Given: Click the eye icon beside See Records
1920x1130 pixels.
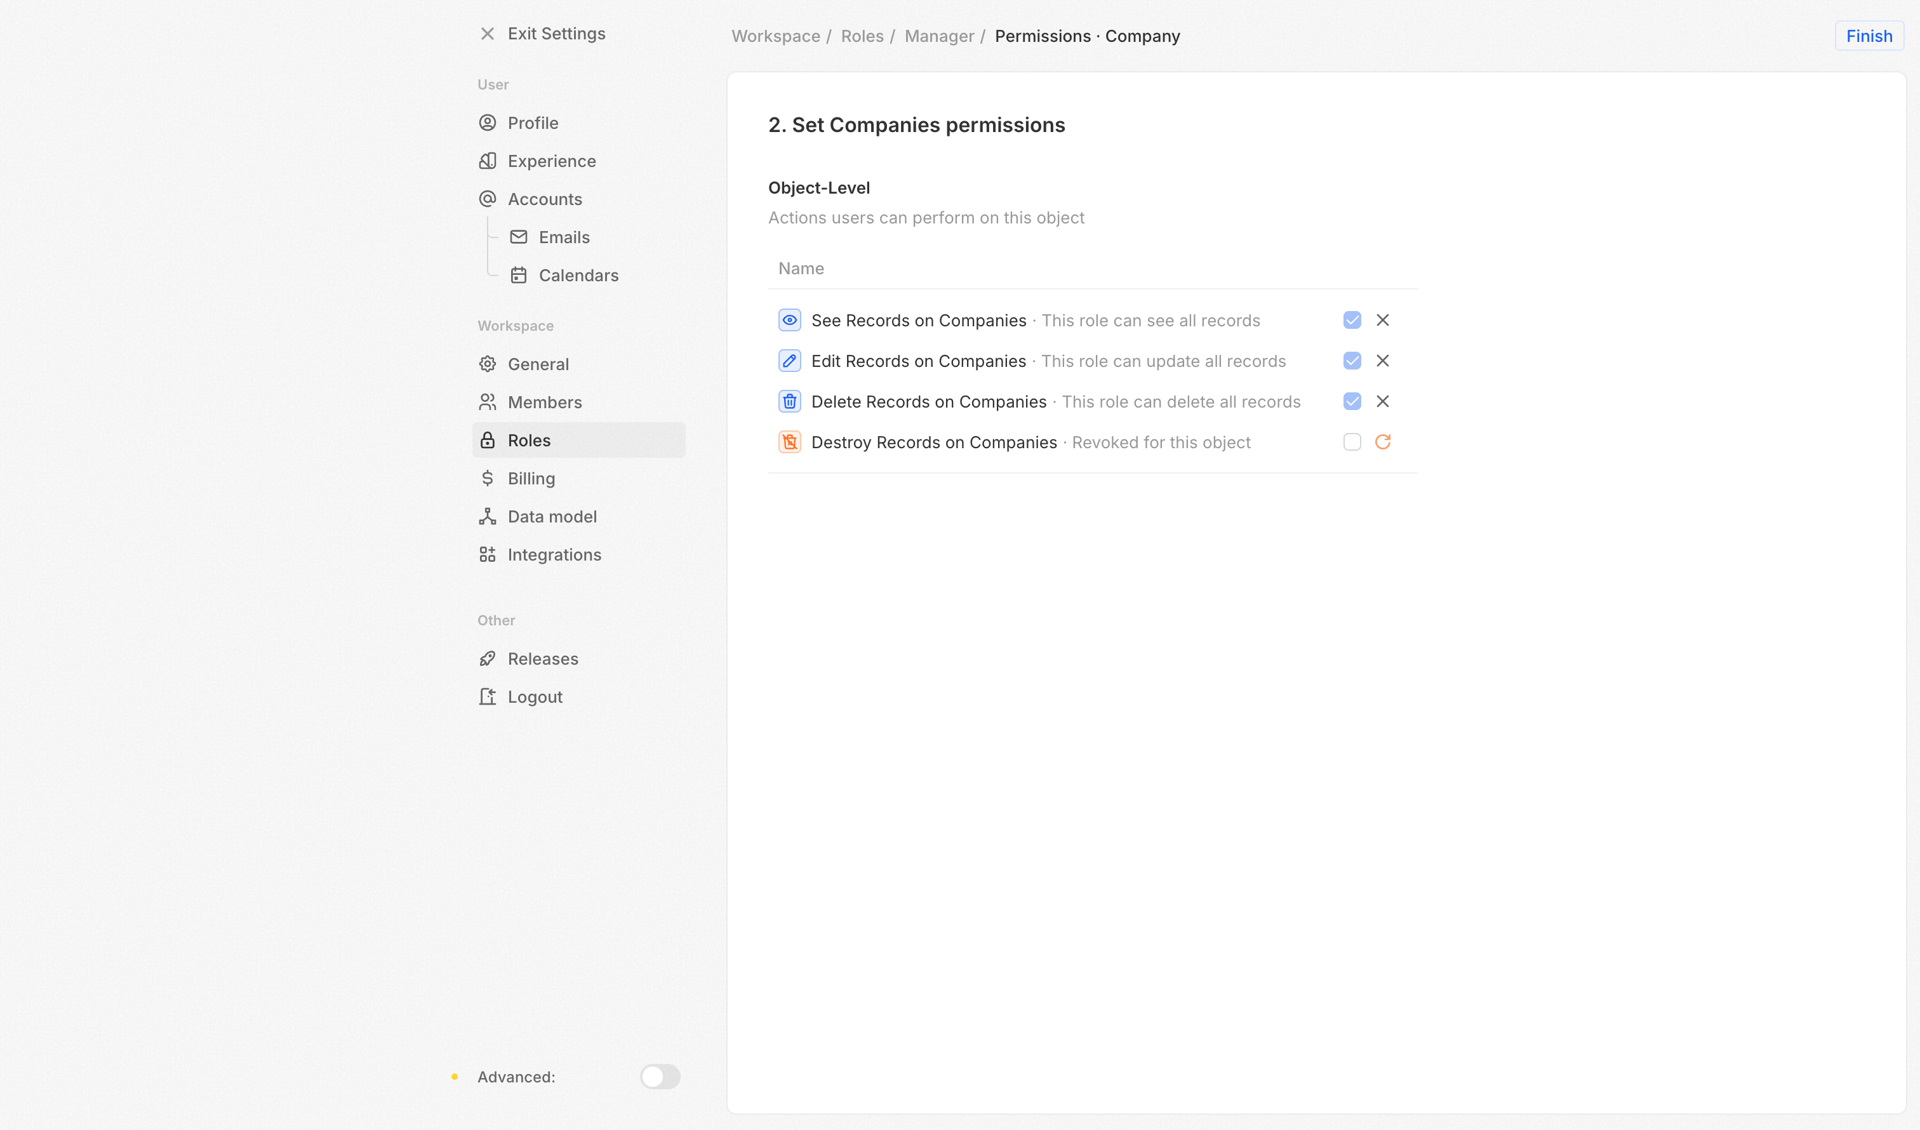Looking at the screenshot, I should tap(789, 320).
